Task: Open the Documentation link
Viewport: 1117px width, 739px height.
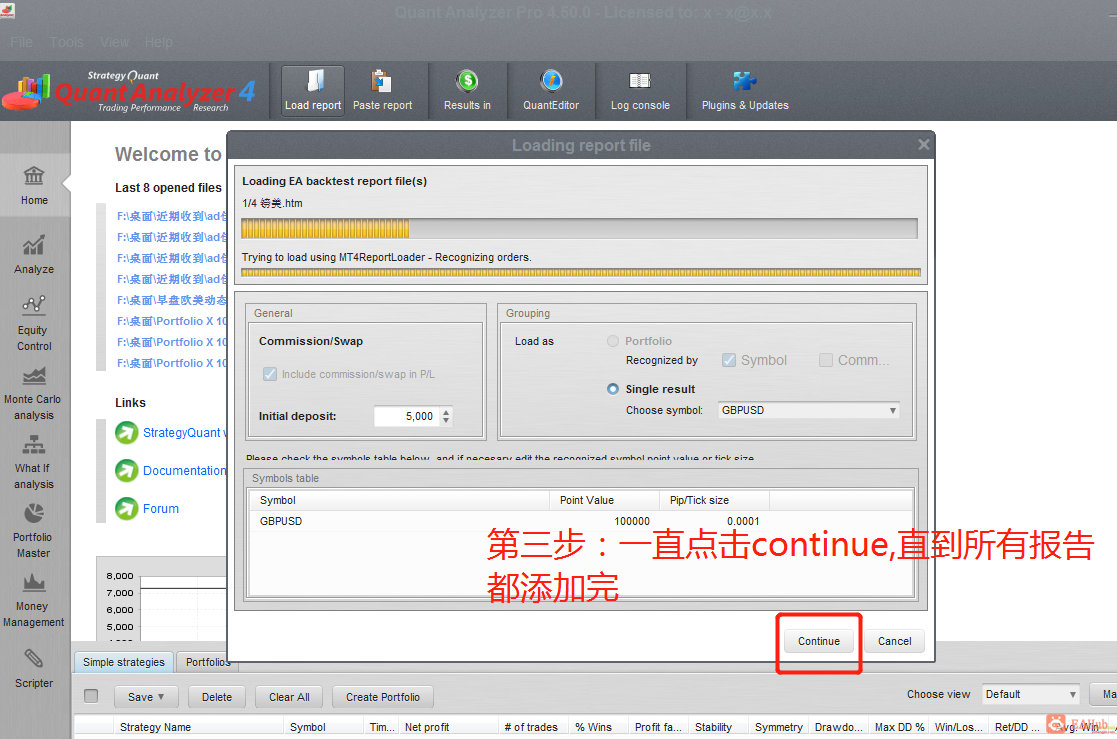Action: click(185, 470)
